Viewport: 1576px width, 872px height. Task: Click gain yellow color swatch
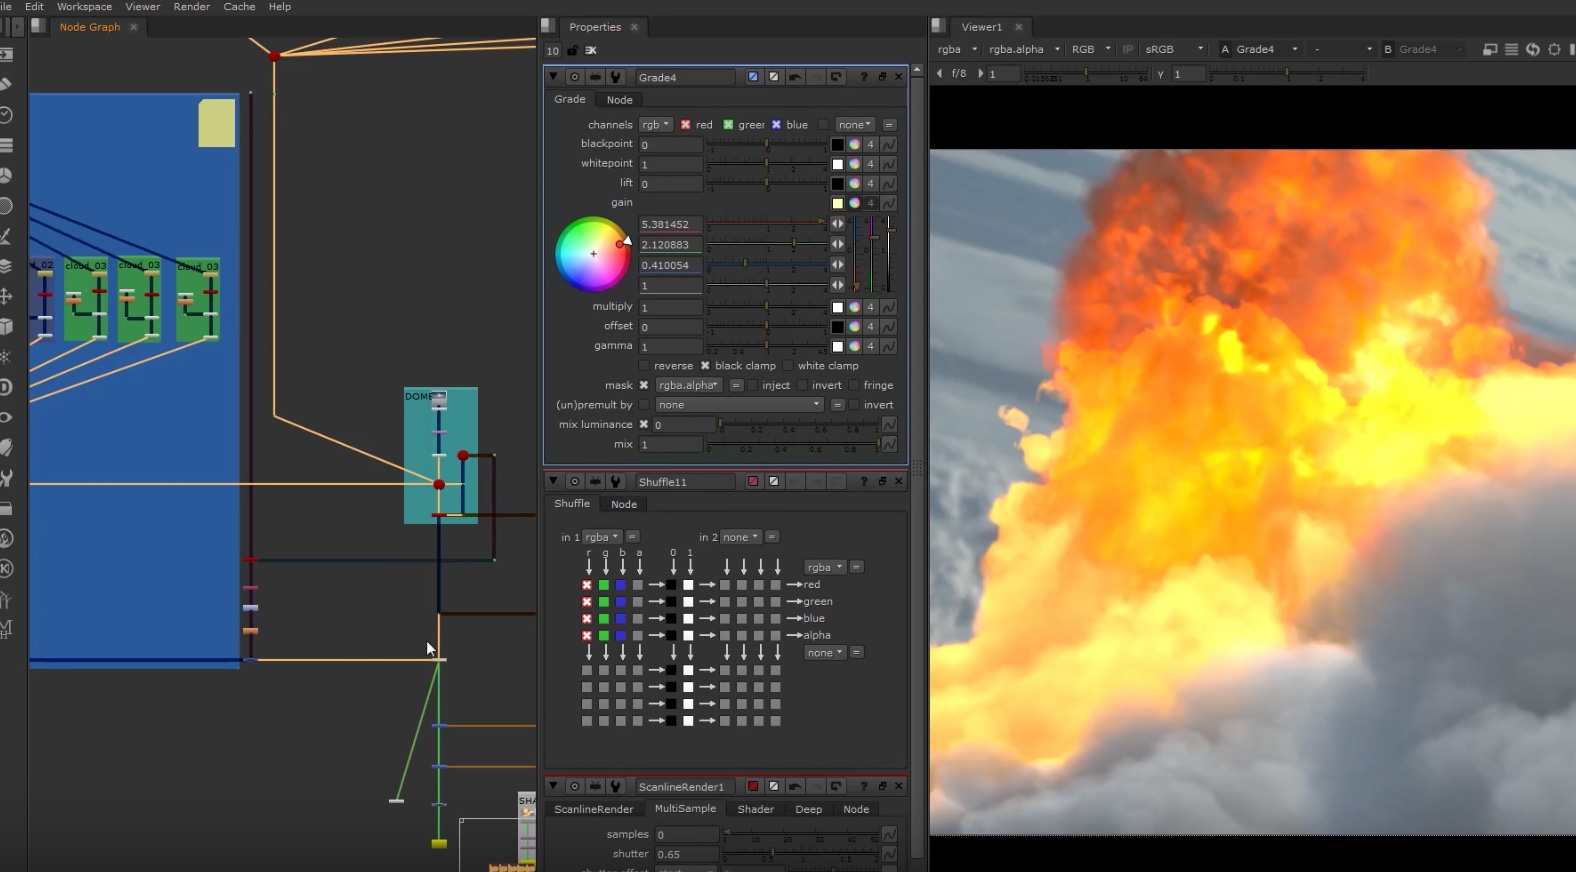point(837,203)
